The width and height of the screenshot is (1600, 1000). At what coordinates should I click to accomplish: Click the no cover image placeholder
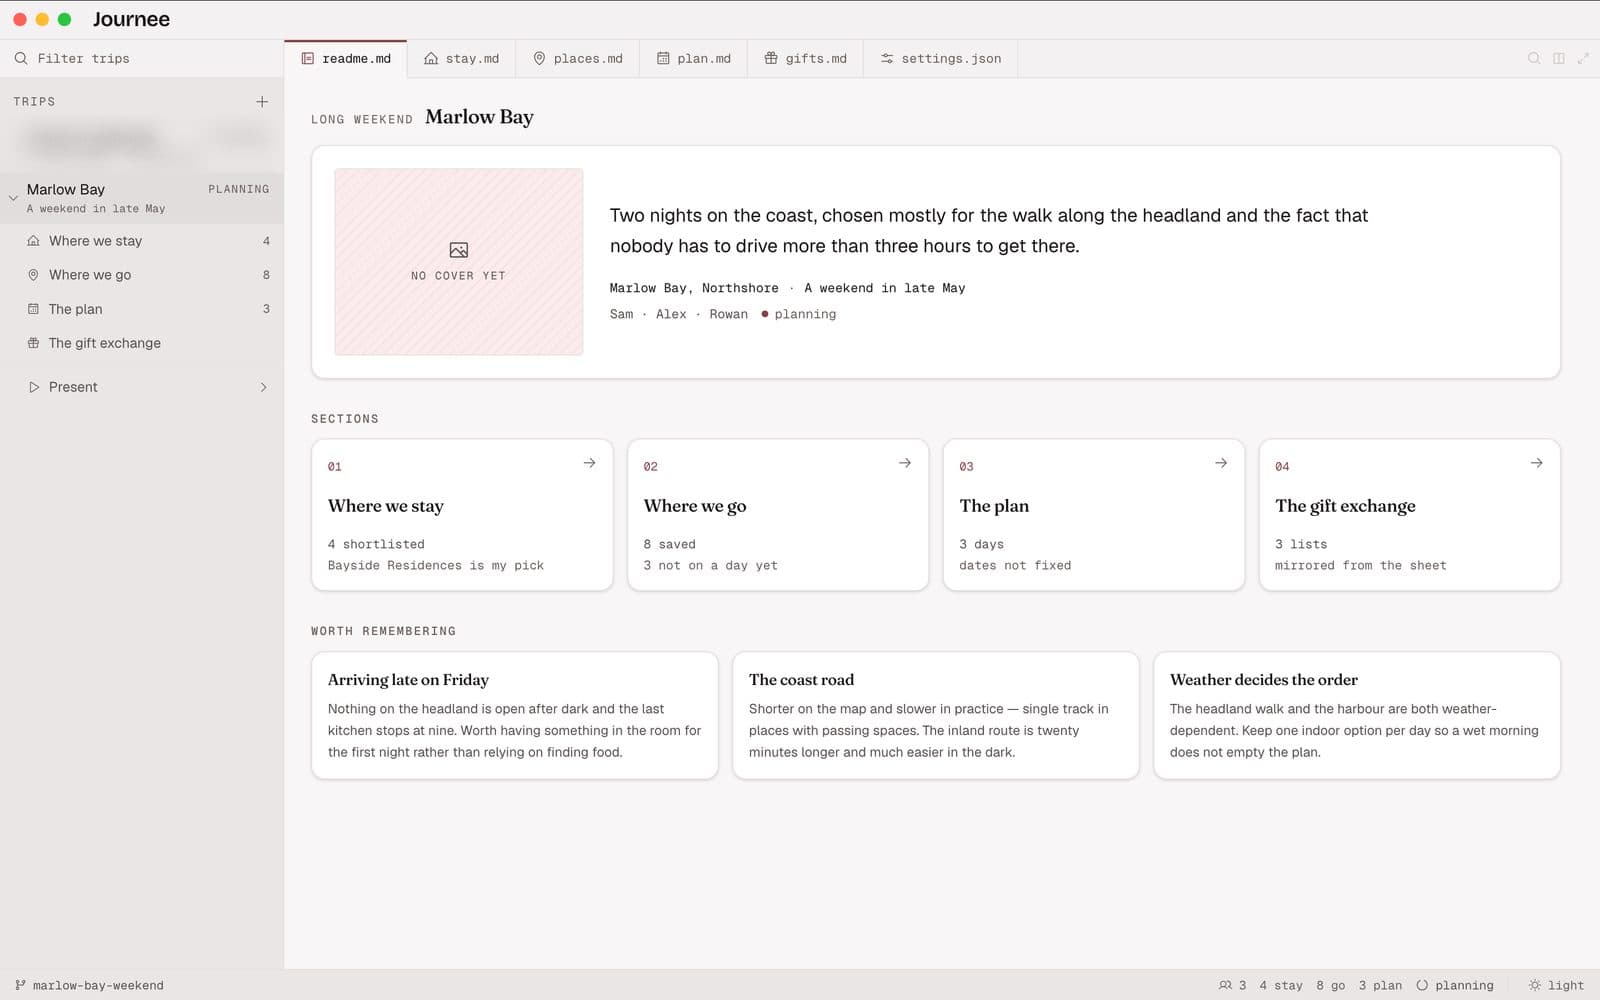(459, 262)
